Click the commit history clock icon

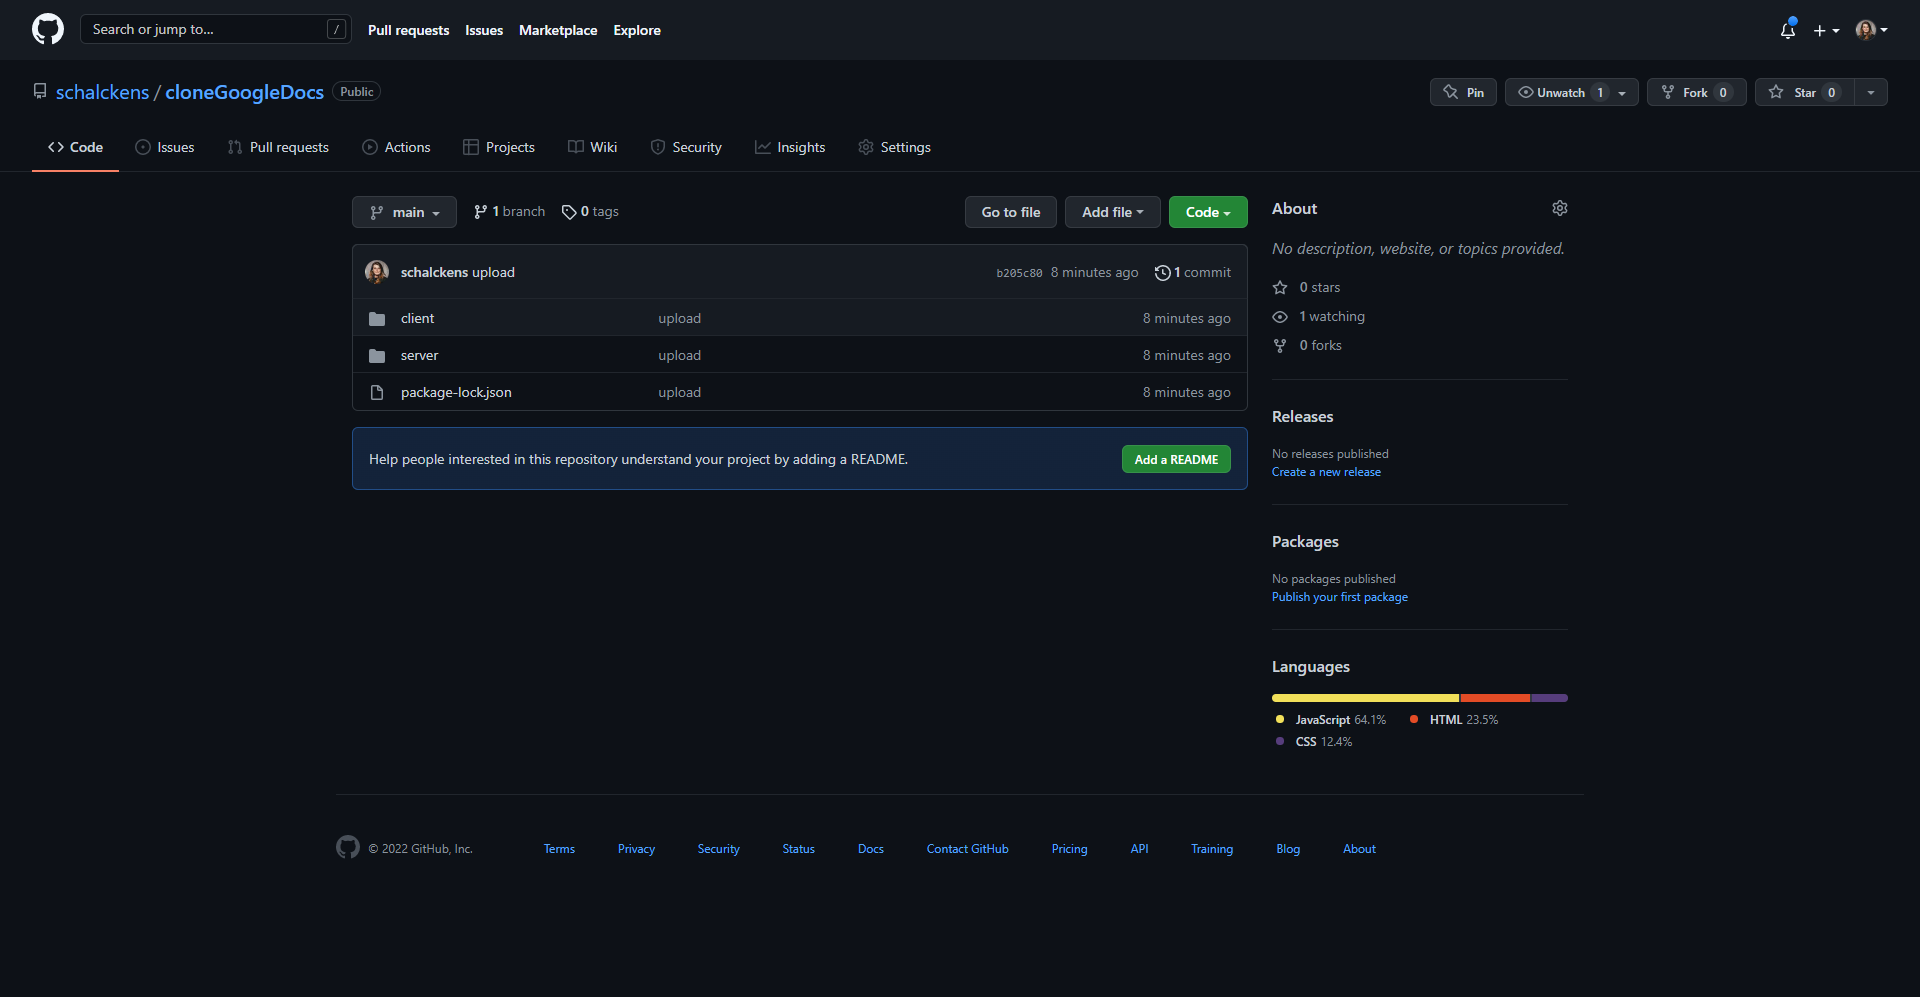click(x=1162, y=272)
